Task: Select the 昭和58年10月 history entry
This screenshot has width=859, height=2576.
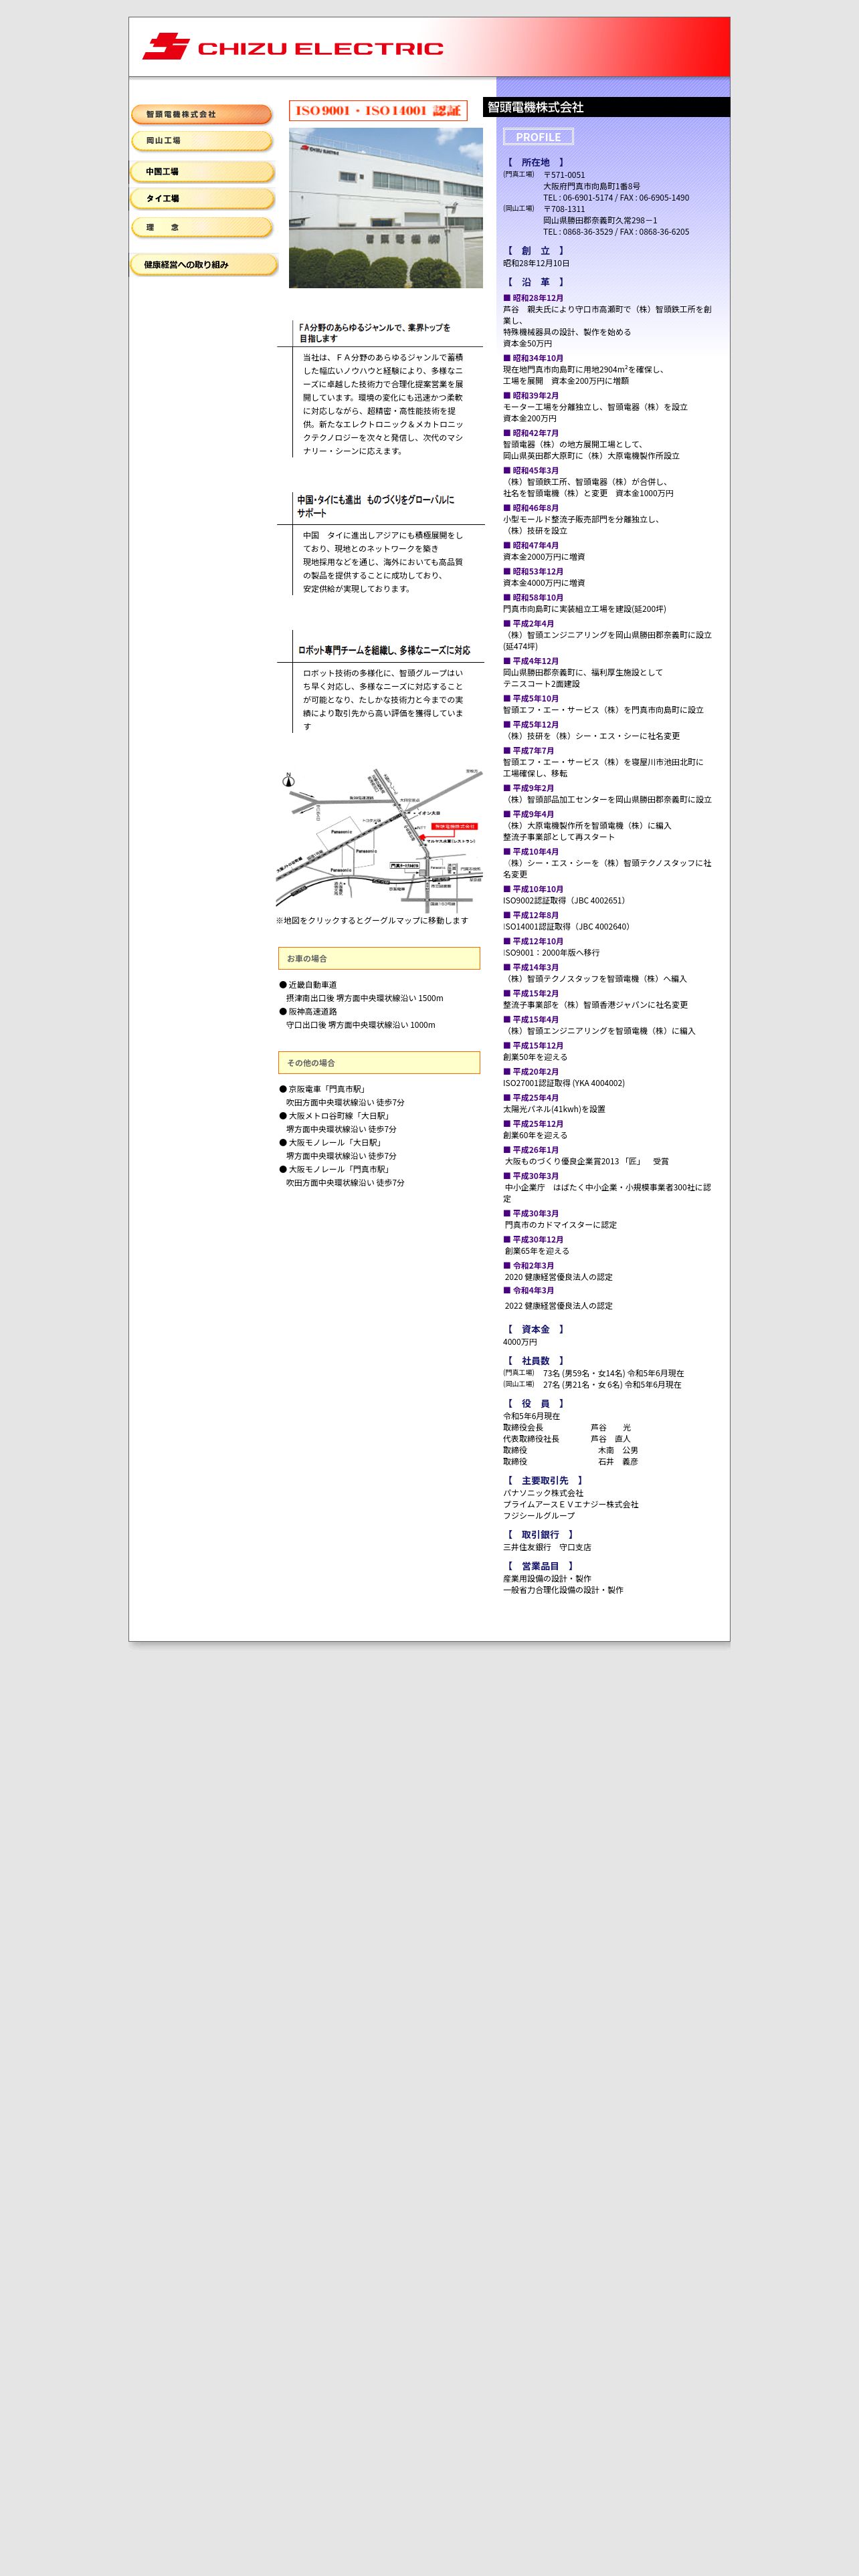Action: click(533, 598)
